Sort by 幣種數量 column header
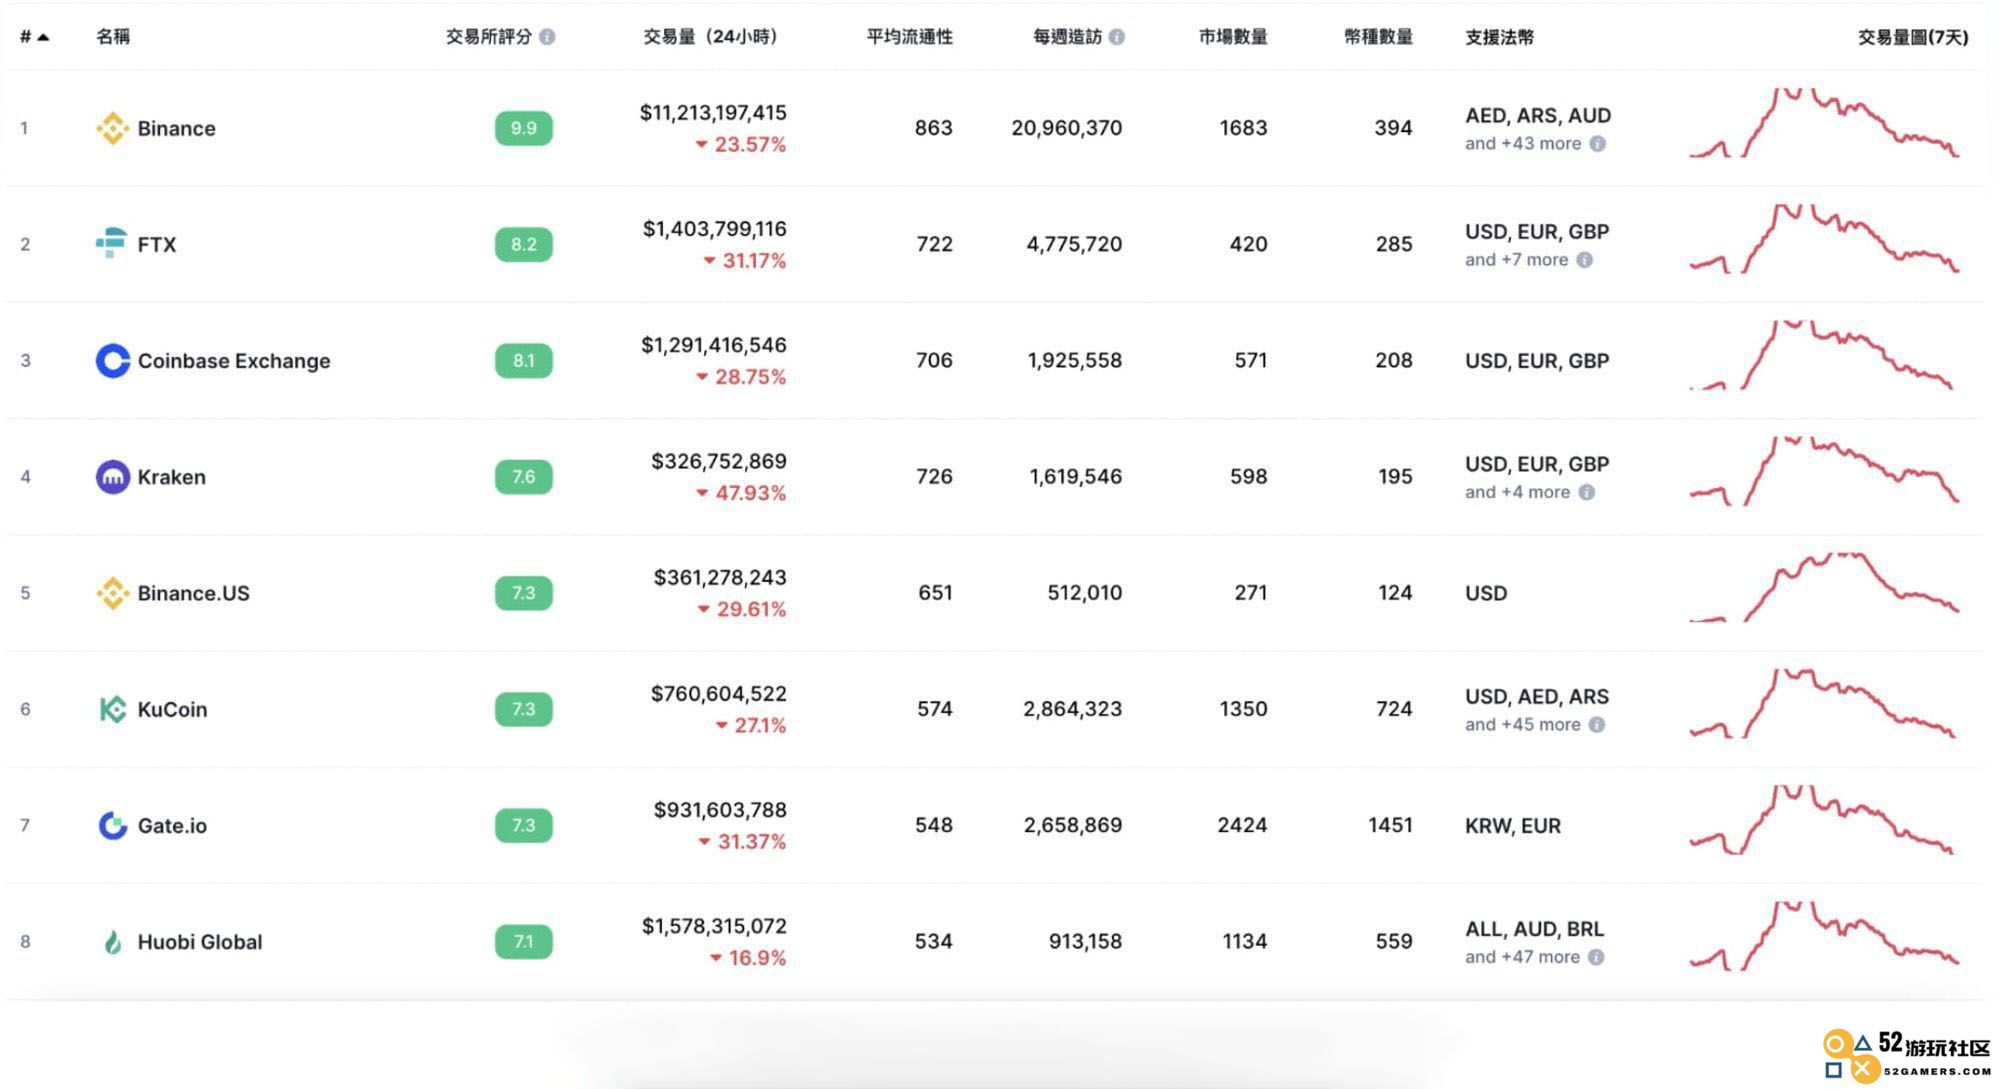Image resolution: width=2000 pixels, height=1089 pixels. pyautogui.click(x=1378, y=37)
